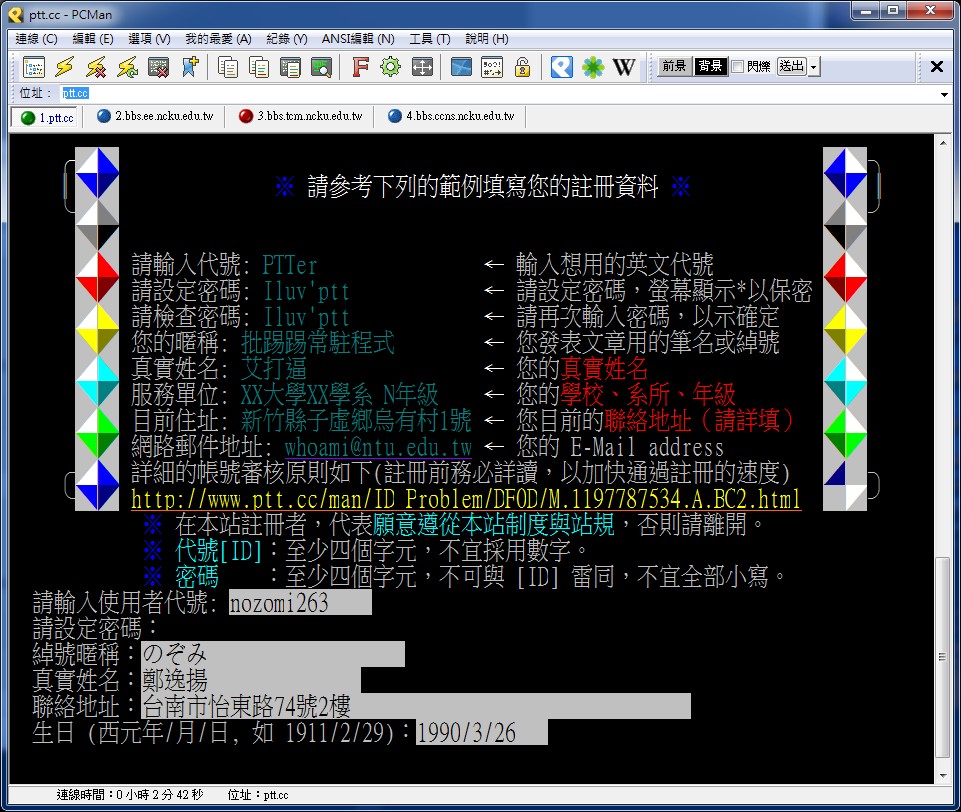Open the site list toolbar icon
The width and height of the screenshot is (961, 812).
[34, 67]
